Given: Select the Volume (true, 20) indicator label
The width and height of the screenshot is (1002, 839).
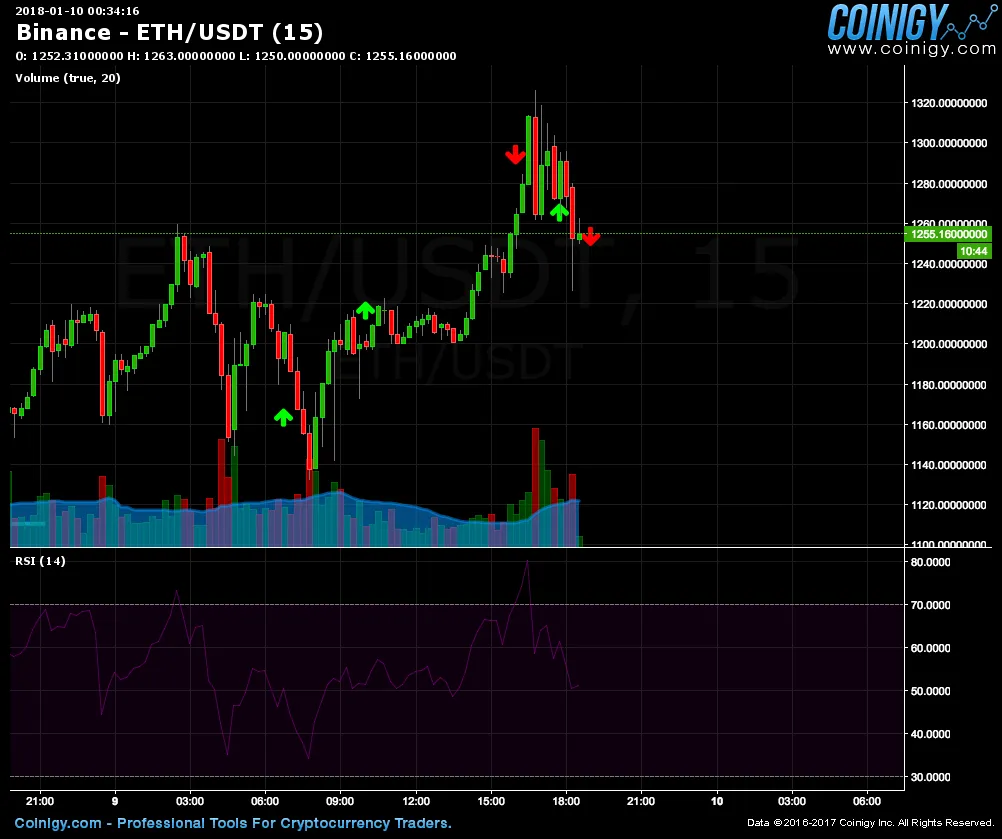Looking at the screenshot, I should point(68,78).
